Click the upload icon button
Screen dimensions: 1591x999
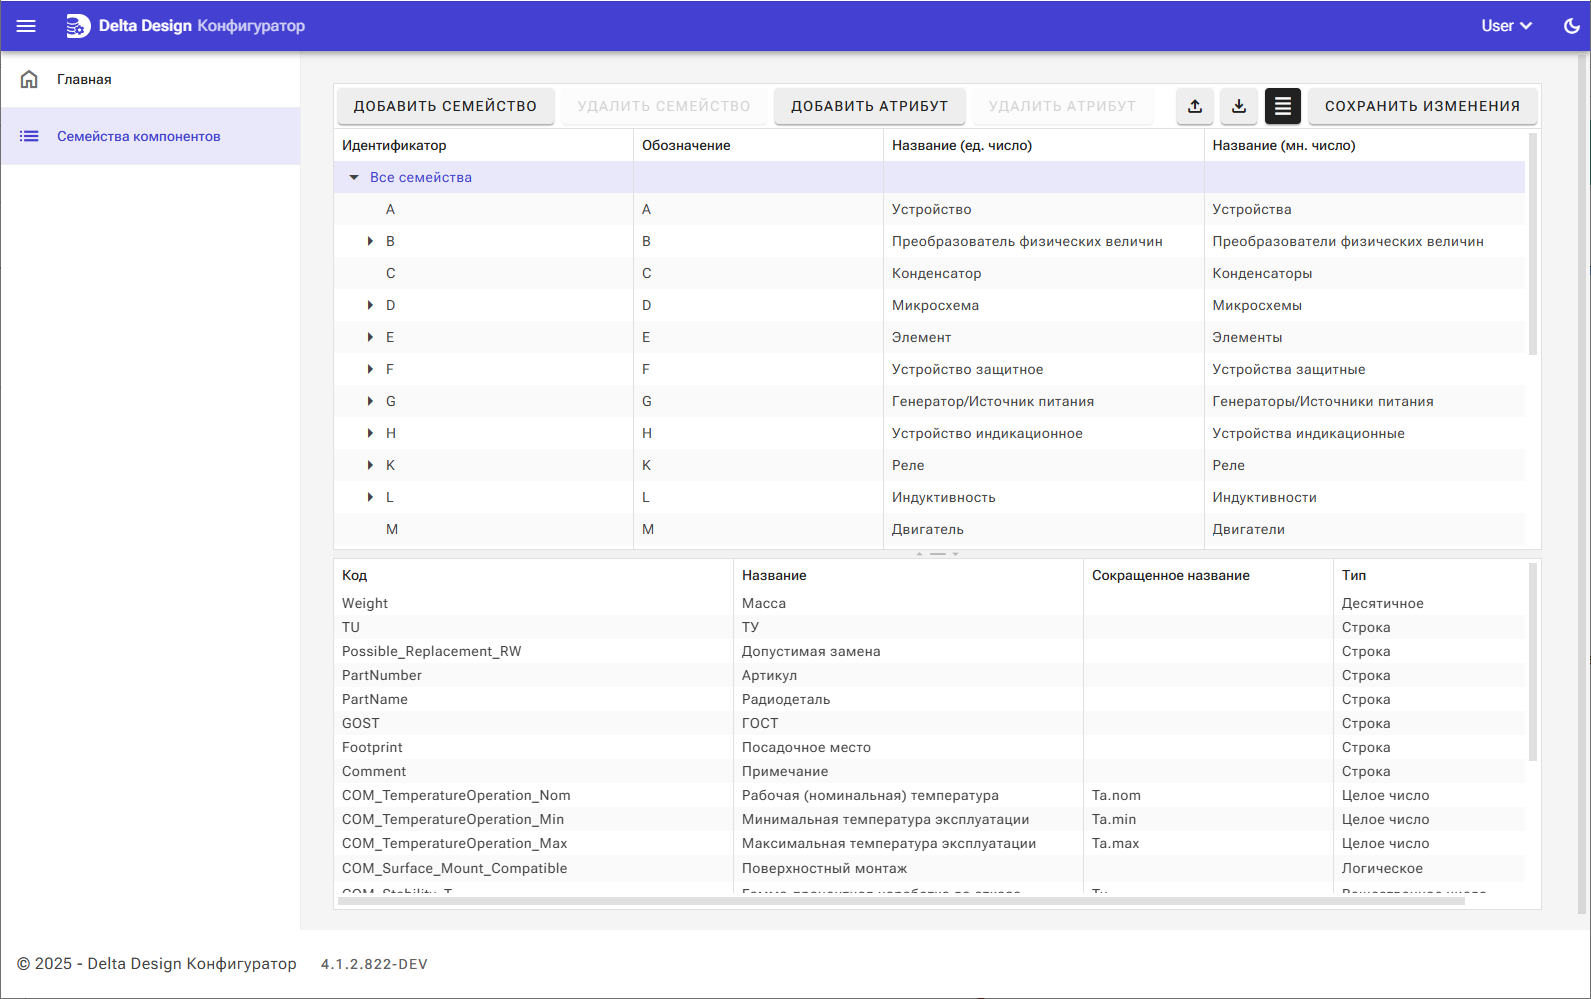tap(1195, 106)
